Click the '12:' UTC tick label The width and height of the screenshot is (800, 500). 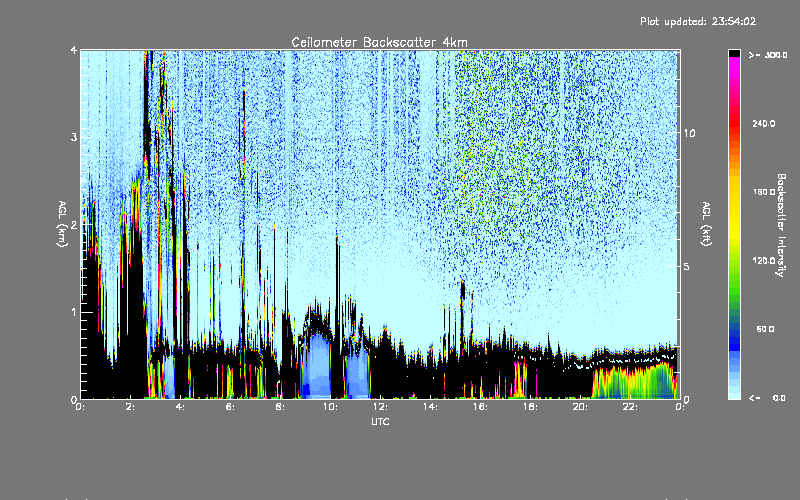[x=380, y=407]
